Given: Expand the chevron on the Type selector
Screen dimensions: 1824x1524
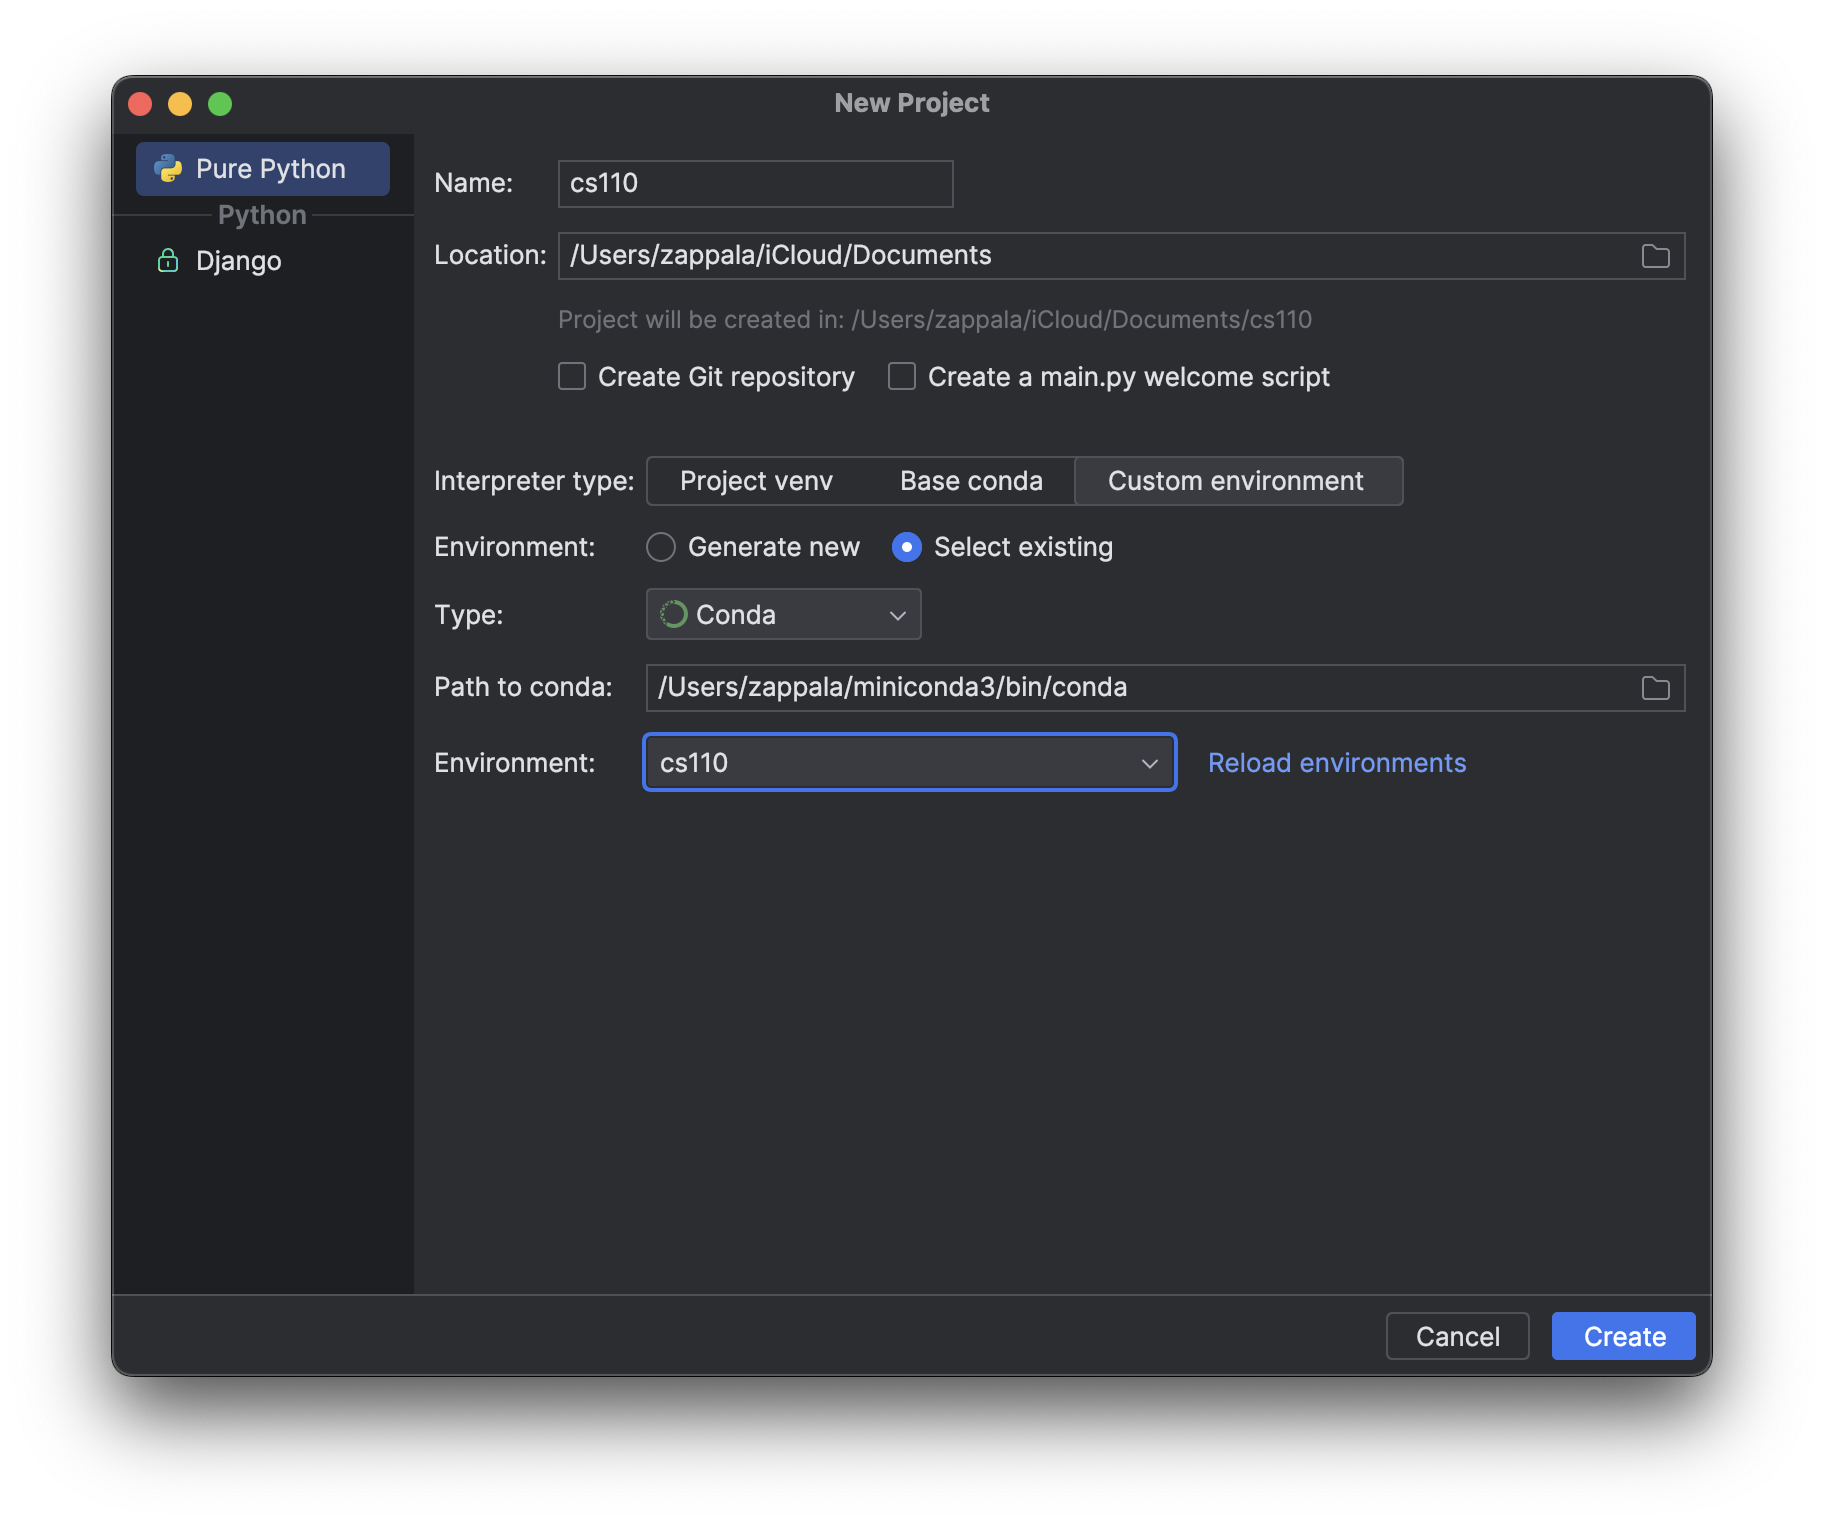Looking at the screenshot, I should coord(897,614).
